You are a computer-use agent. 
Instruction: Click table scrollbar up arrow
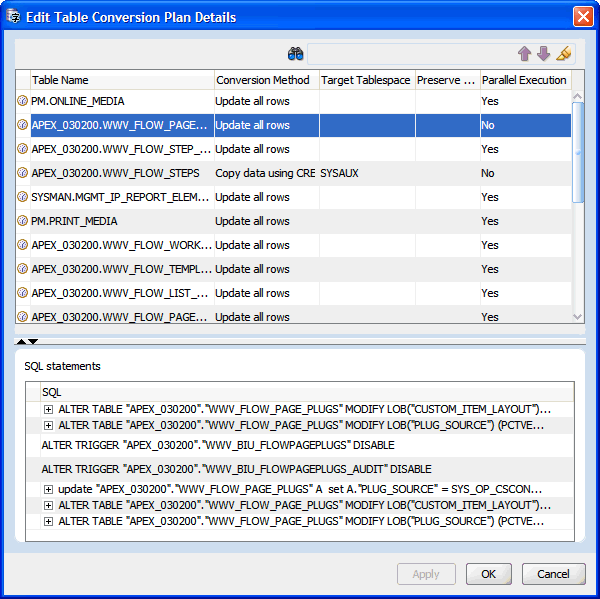point(577,96)
